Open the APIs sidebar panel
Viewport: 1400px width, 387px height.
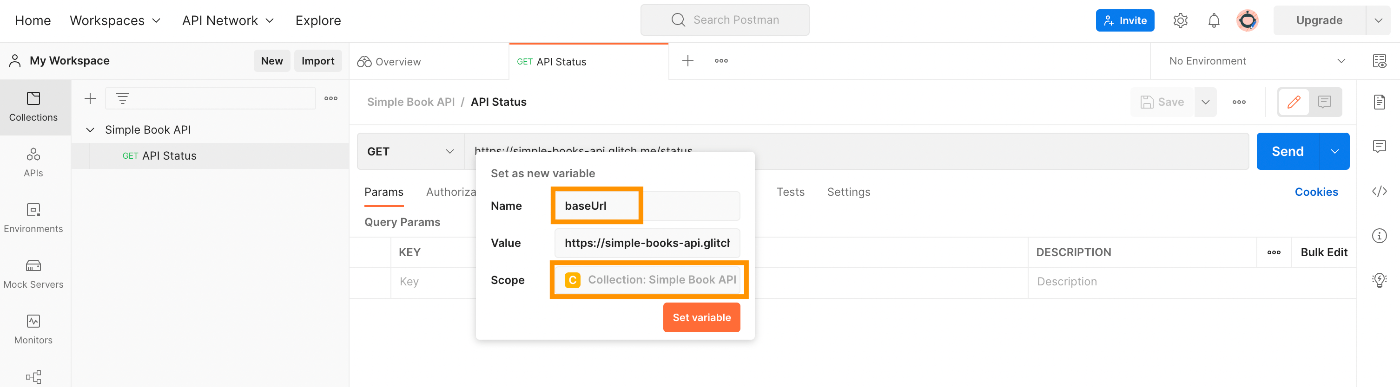(x=34, y=162)
